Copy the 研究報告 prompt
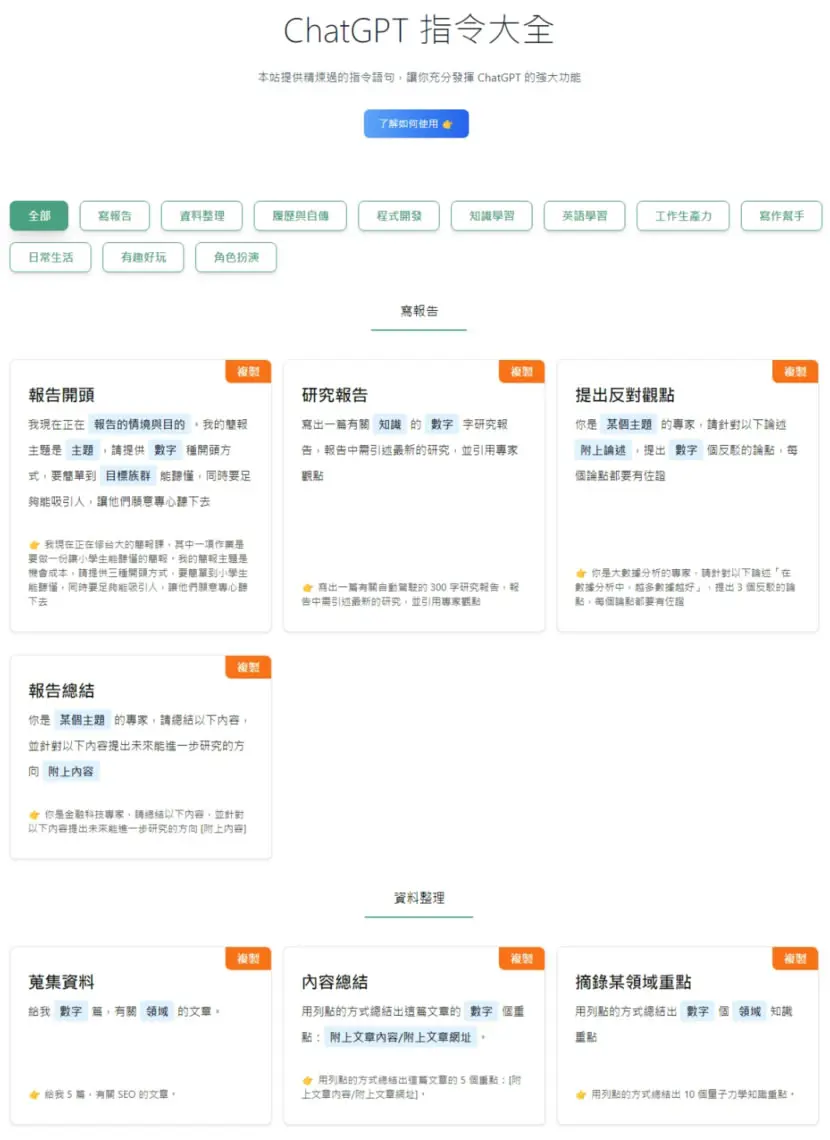The image size is (830, 1140). click(x=522, y=372)
